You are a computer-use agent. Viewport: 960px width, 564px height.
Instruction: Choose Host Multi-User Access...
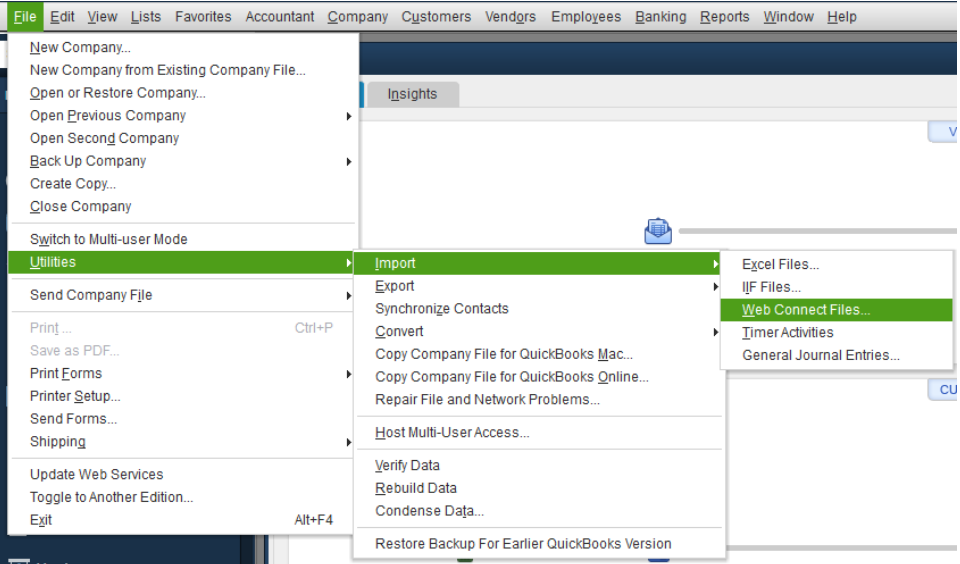tap(539, 432)
